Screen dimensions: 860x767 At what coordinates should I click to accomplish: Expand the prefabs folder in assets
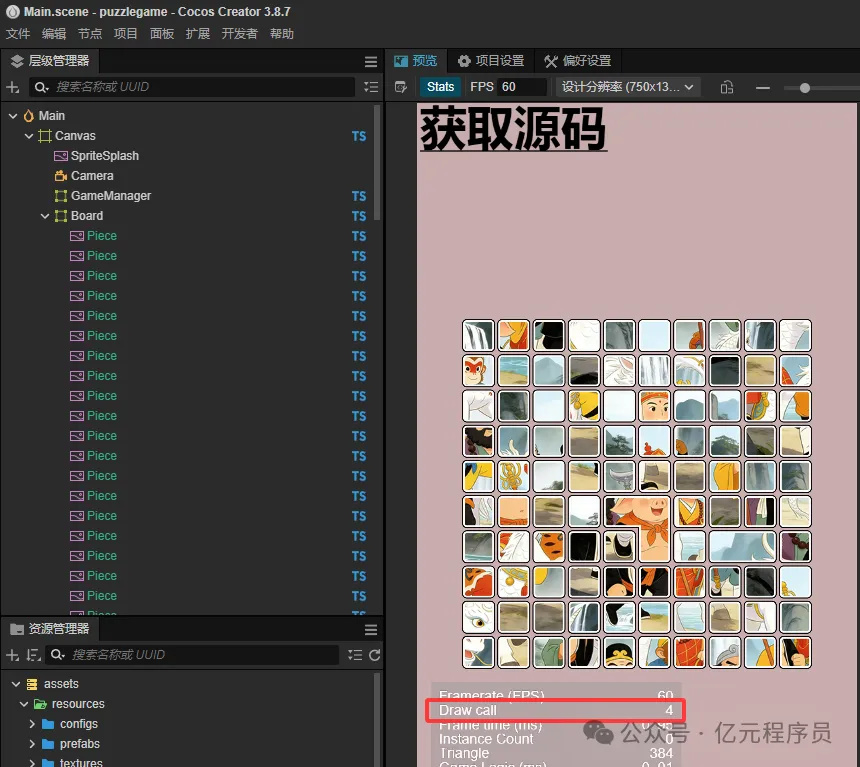[32, 744]
